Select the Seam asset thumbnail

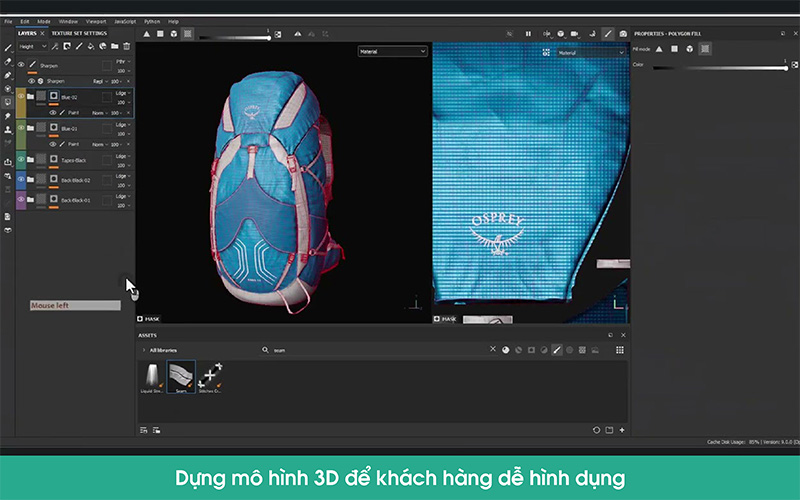(181, 378)
